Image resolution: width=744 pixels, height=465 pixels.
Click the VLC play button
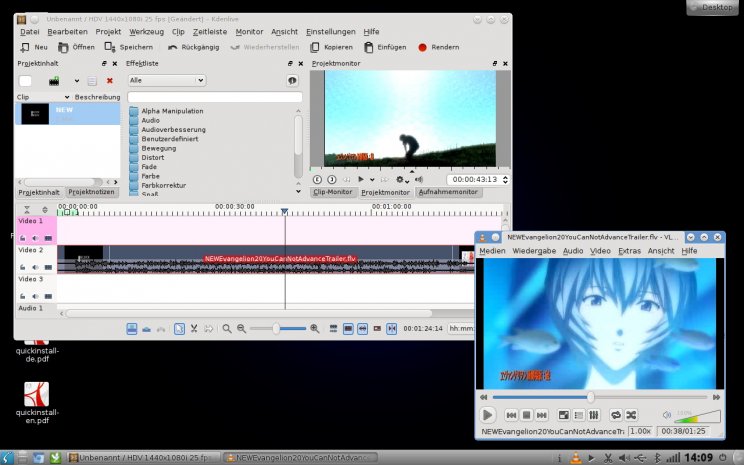[x=487, y=415]
